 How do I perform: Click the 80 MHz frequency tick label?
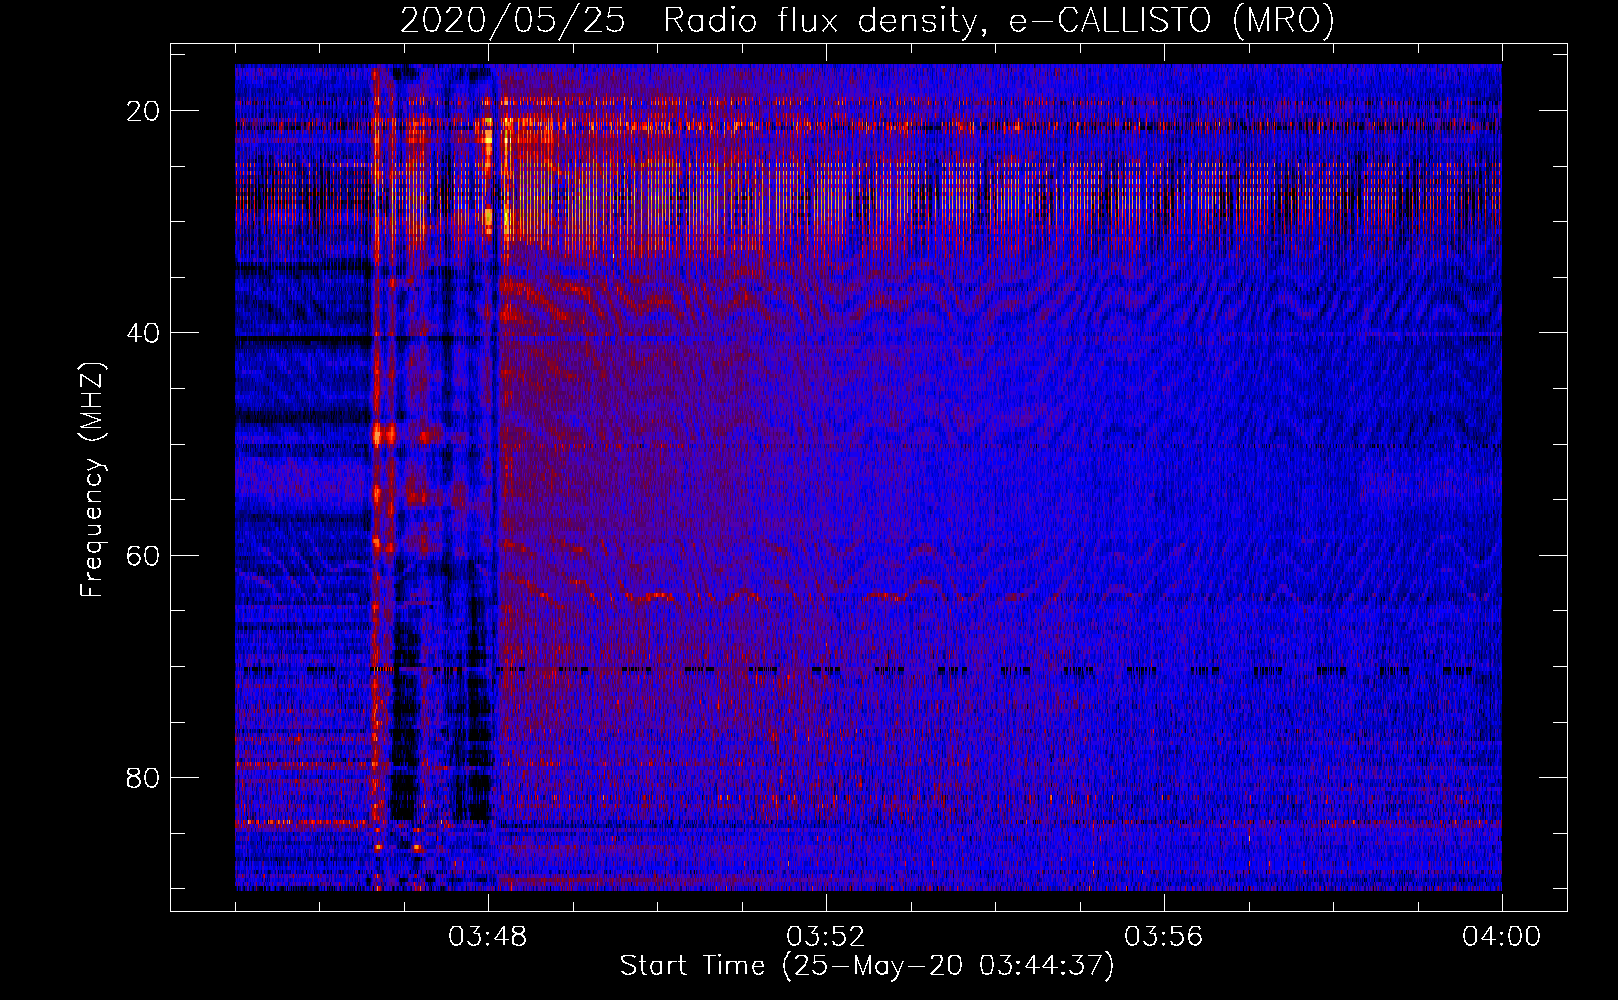point(144,777)
